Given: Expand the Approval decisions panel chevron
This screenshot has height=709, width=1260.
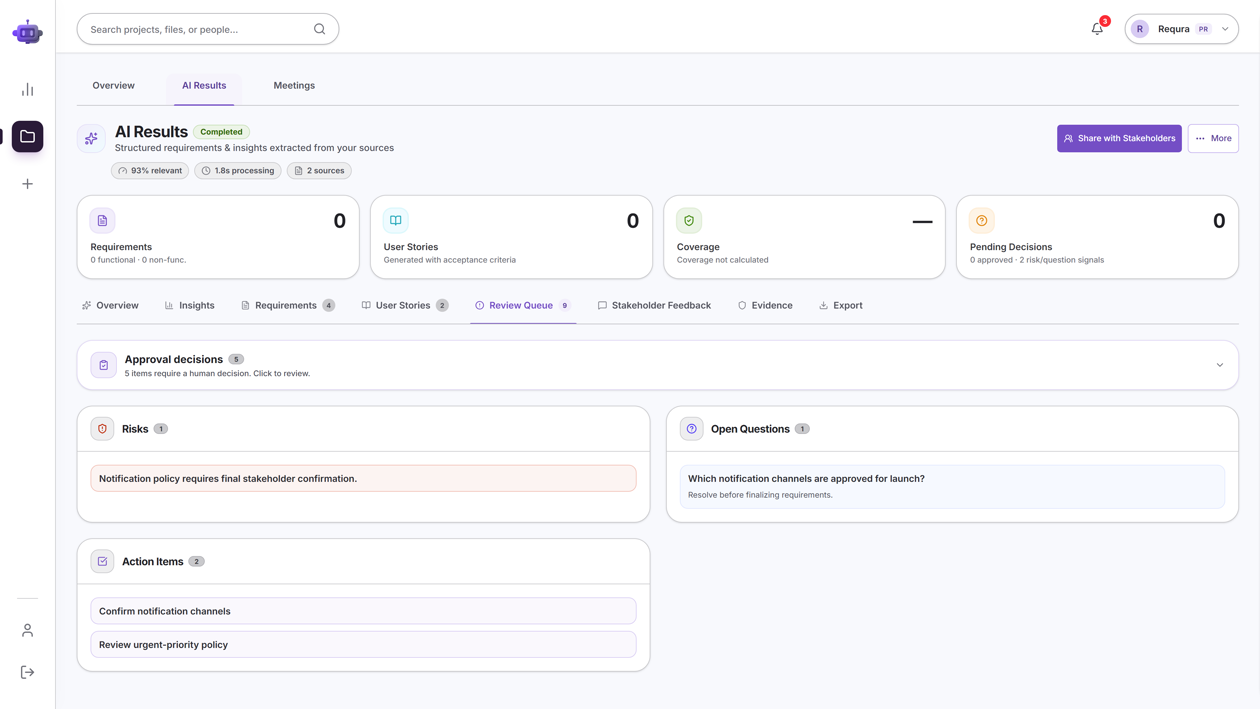Looking at the screenshot, I should click(x=1220, y=365).
